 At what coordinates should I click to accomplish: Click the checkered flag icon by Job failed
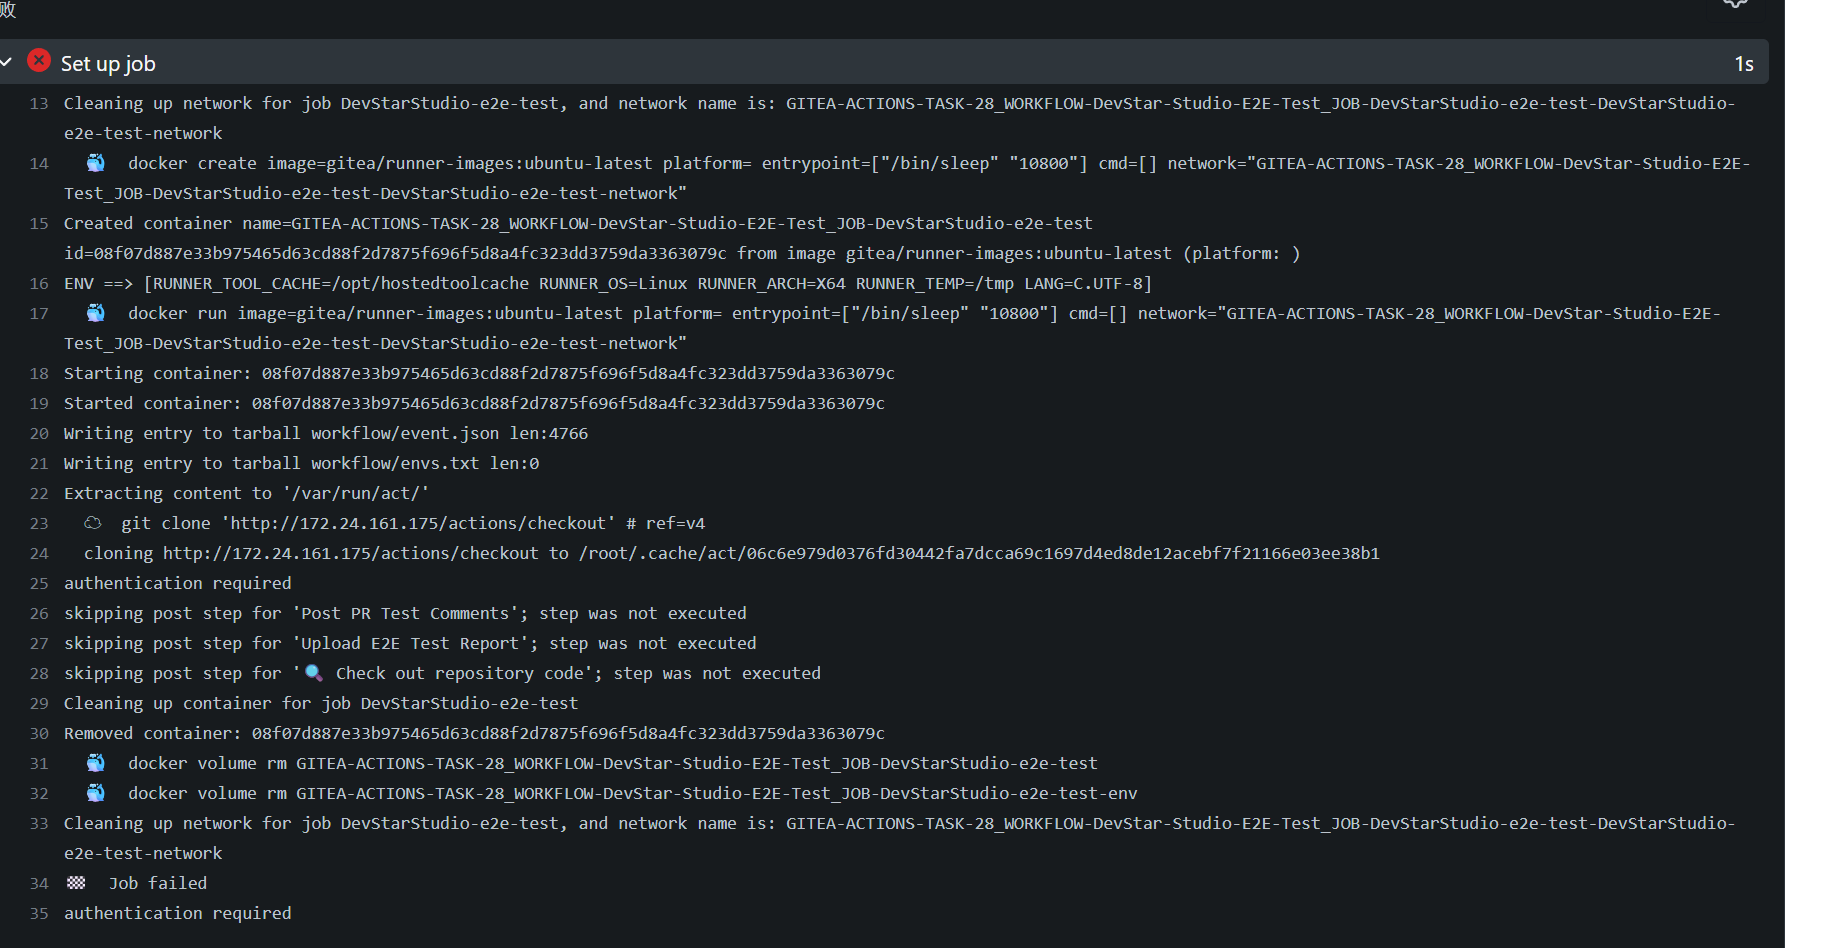(76, 883)
